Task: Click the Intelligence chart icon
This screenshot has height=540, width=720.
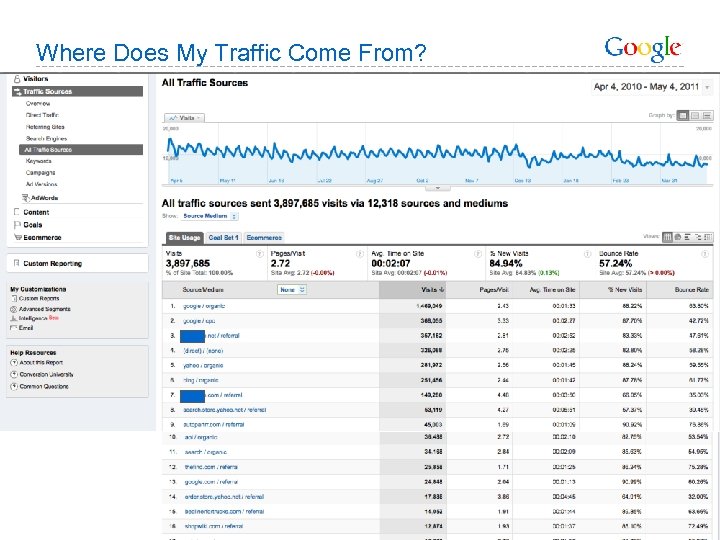Action: pos(14,318)
